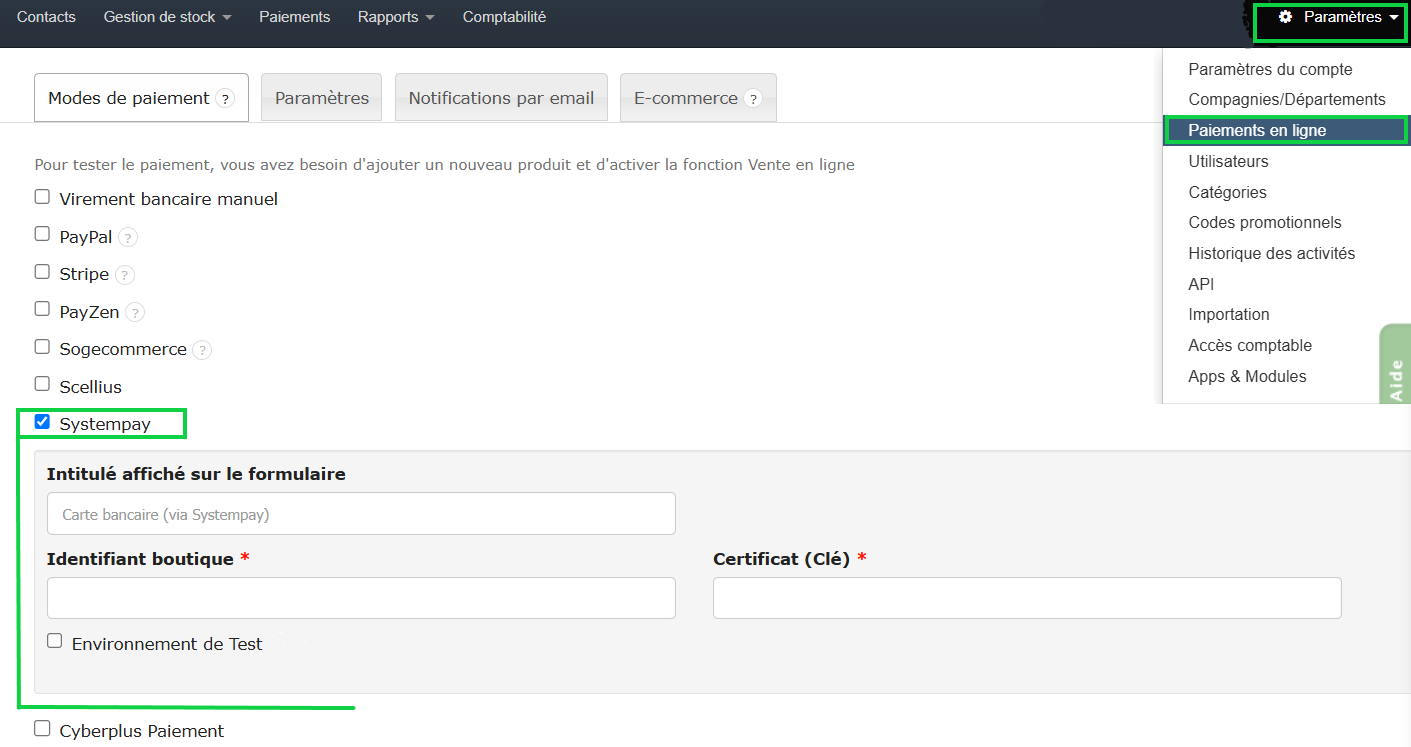Select Paiements en ligne from the menu

[x=1257, y=130]
